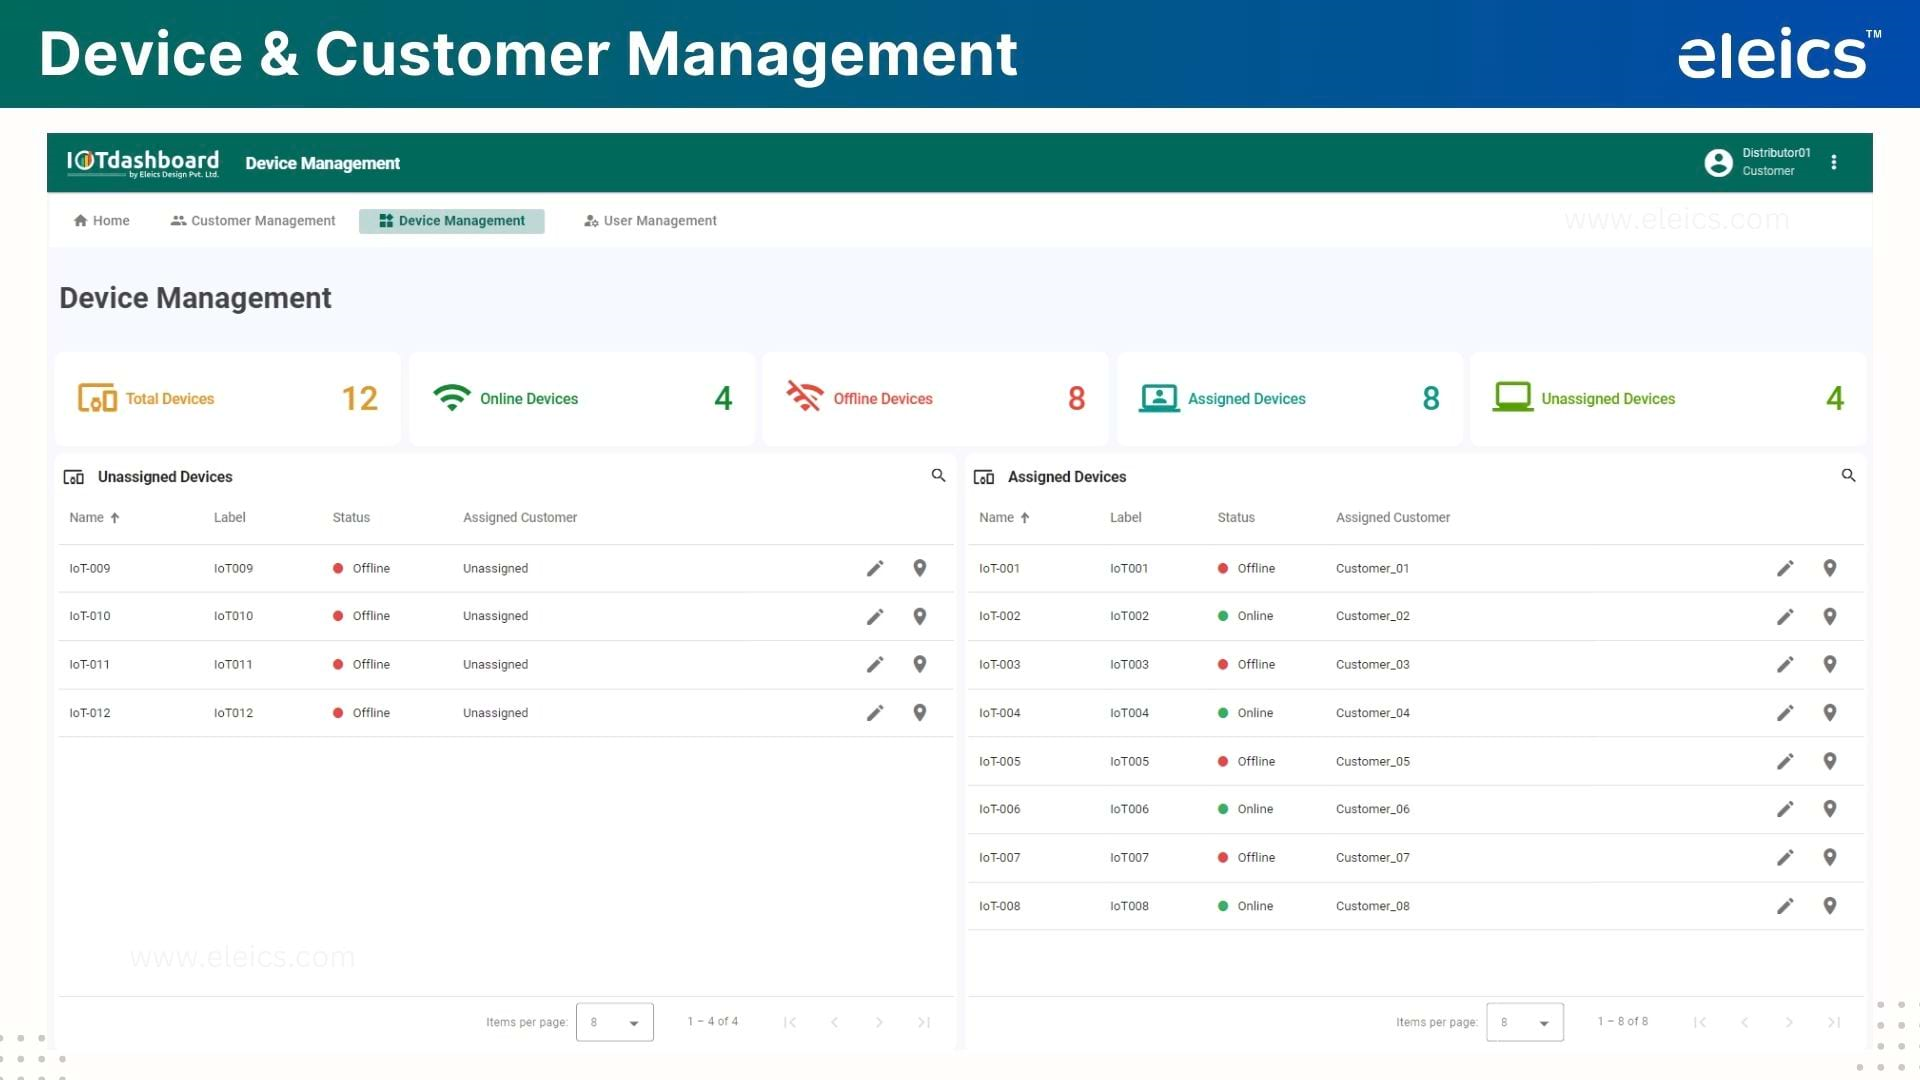The width and height of the screenshot is (1920, 1080).
Task: Open location pin for IoT-004
Action: tap(1830, 713)
